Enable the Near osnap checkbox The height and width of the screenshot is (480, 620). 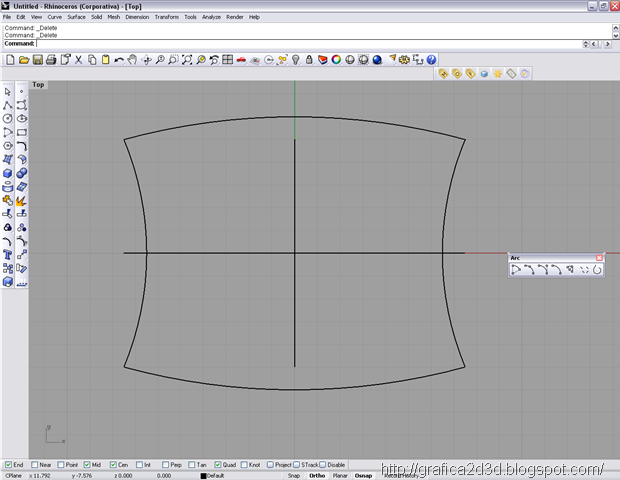point(34,465)
